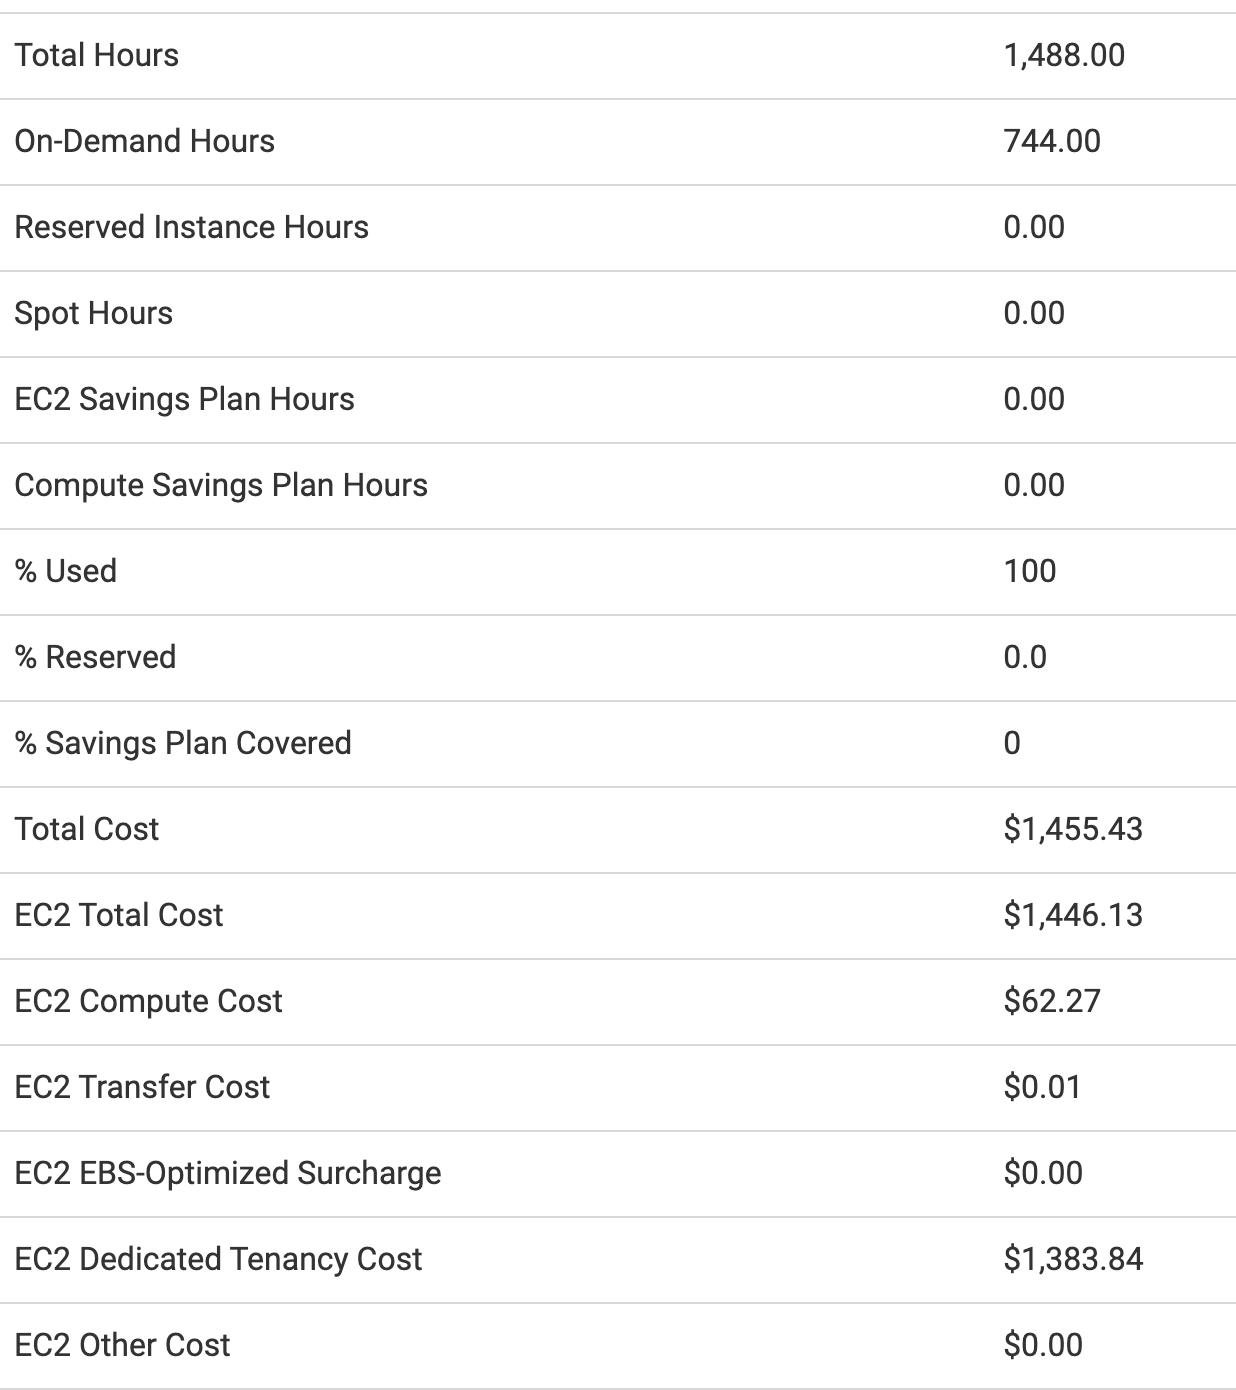Screen dimensions: 1236x1390
Task: Click the % Savings Plan Covered label
Action: pos(183,743)
